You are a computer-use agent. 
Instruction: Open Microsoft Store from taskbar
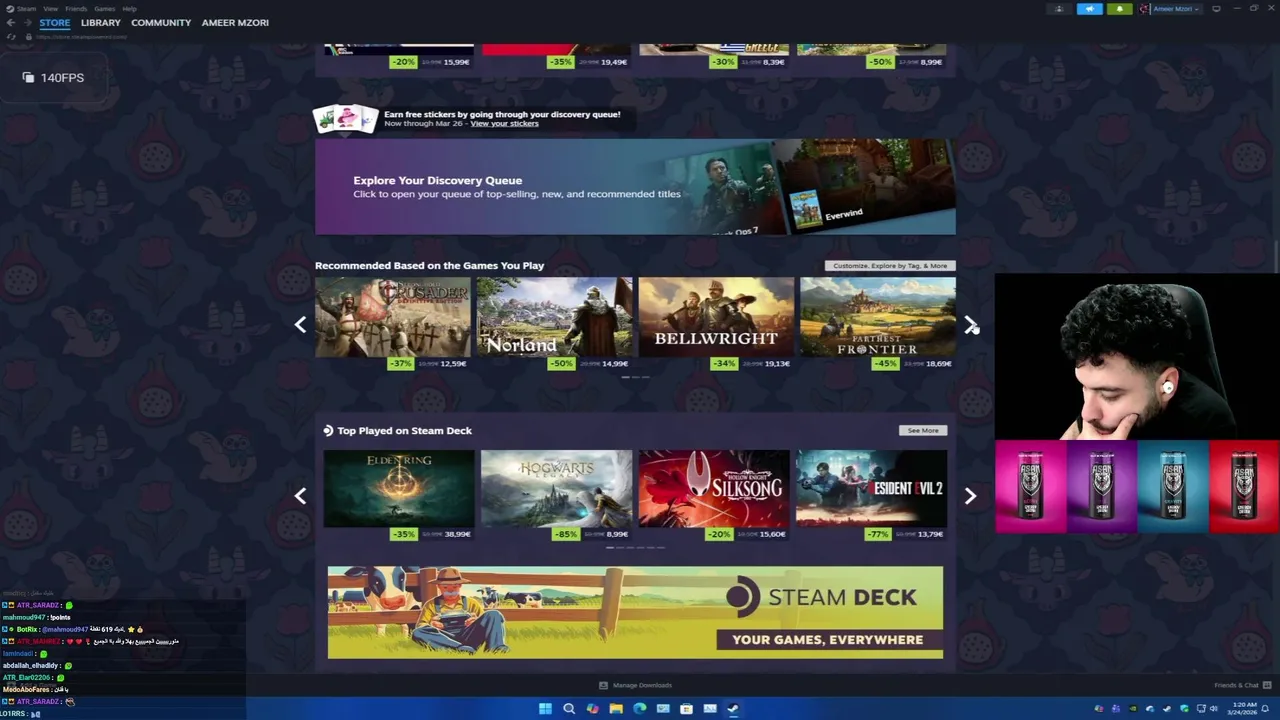tap(686, 708)
